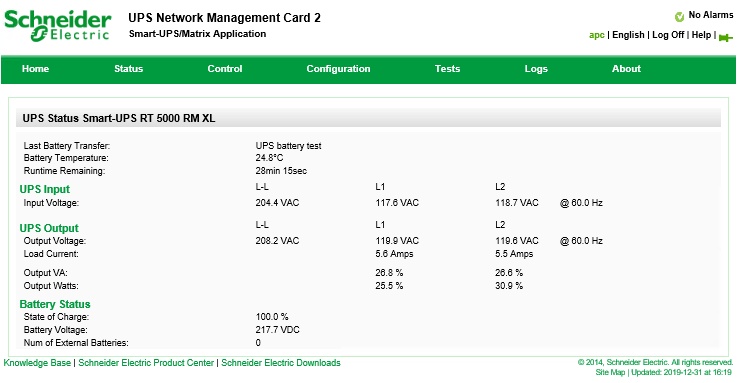Open the Home menu
The height and width of the screenshot is (383, 743).
(36, 69)
